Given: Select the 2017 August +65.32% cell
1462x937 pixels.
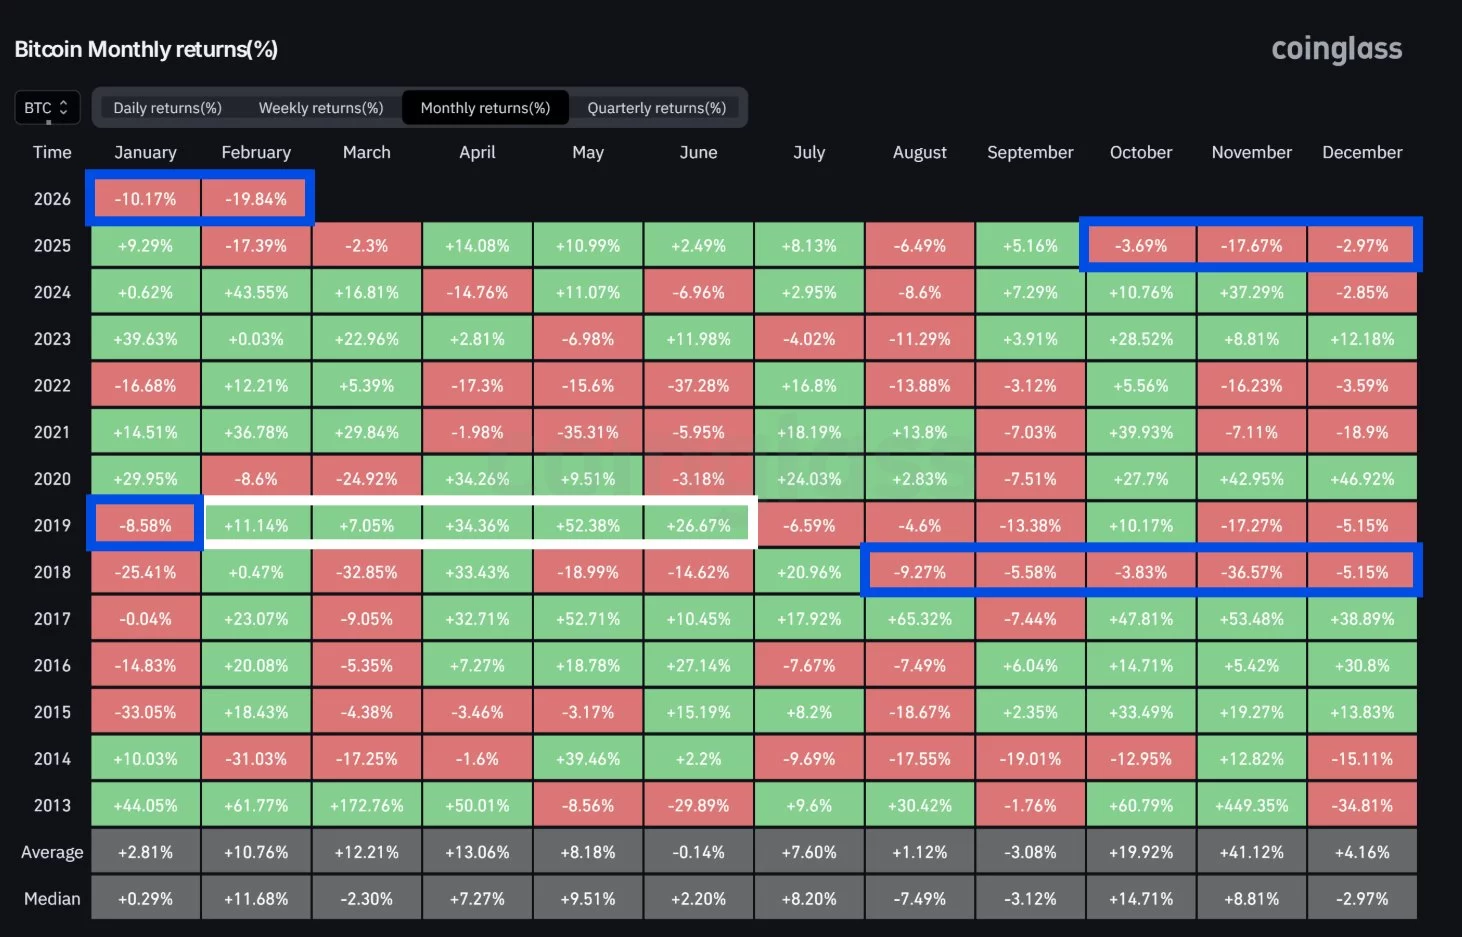Looking at the screenshot, I should pyautogui.click(x=919, y=619).
